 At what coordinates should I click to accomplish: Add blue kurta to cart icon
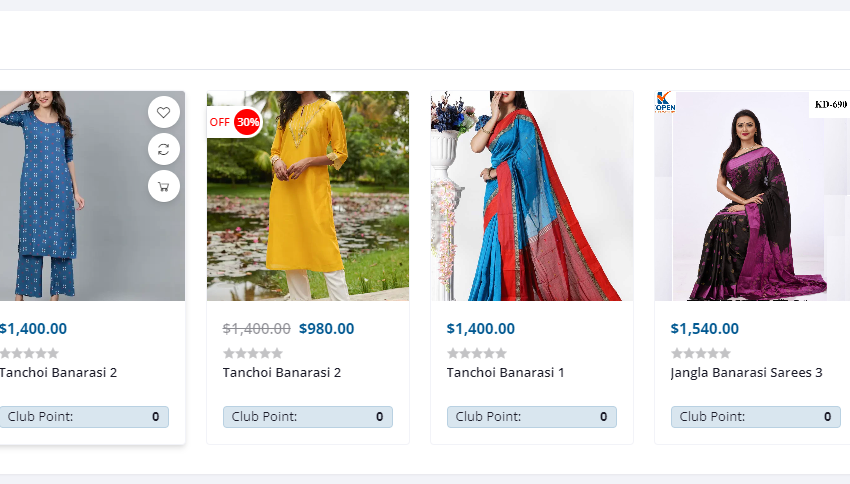(x=164, y=186)
